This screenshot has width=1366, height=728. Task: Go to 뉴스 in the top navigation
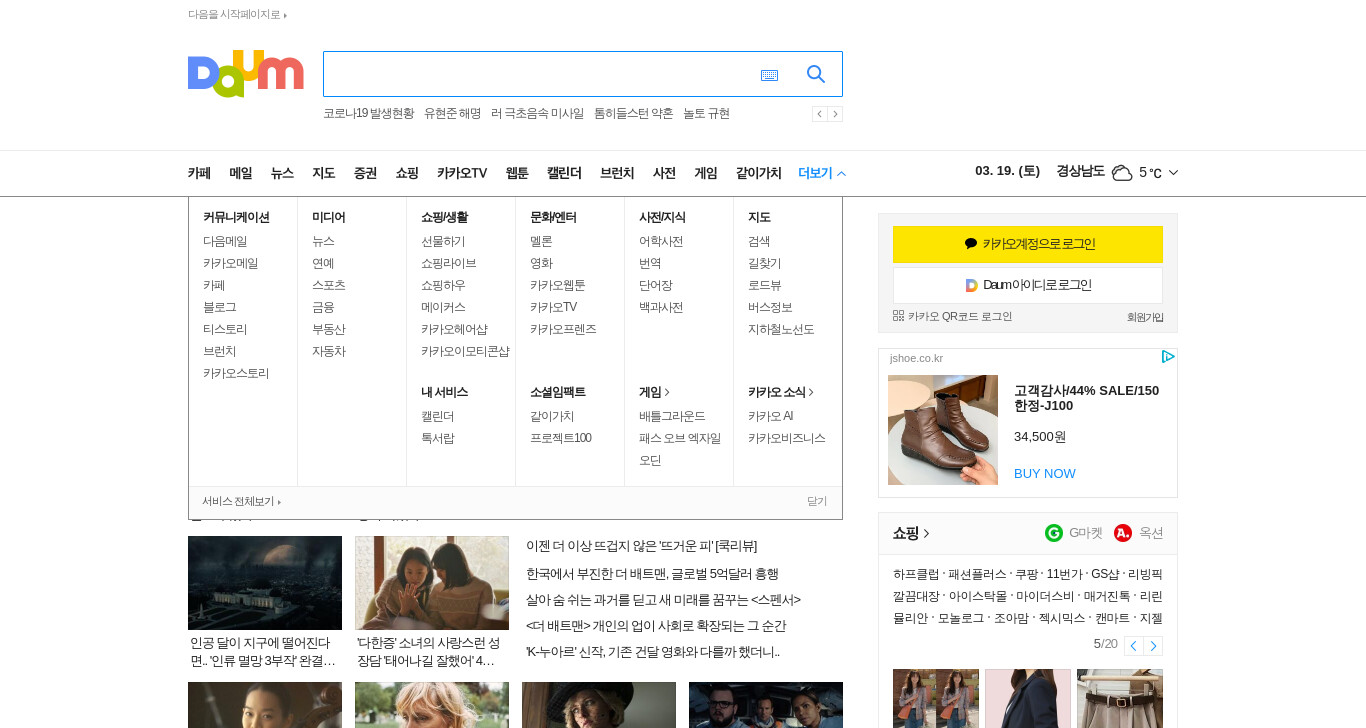[282, 173]
